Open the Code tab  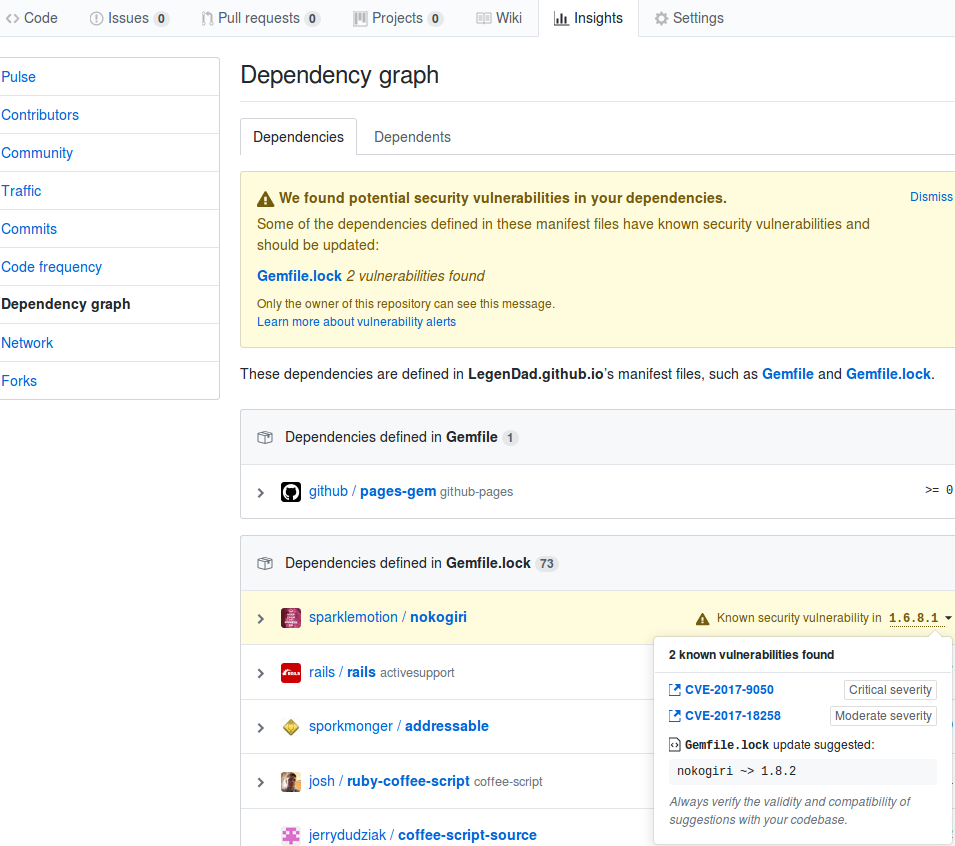pos(32,18)
